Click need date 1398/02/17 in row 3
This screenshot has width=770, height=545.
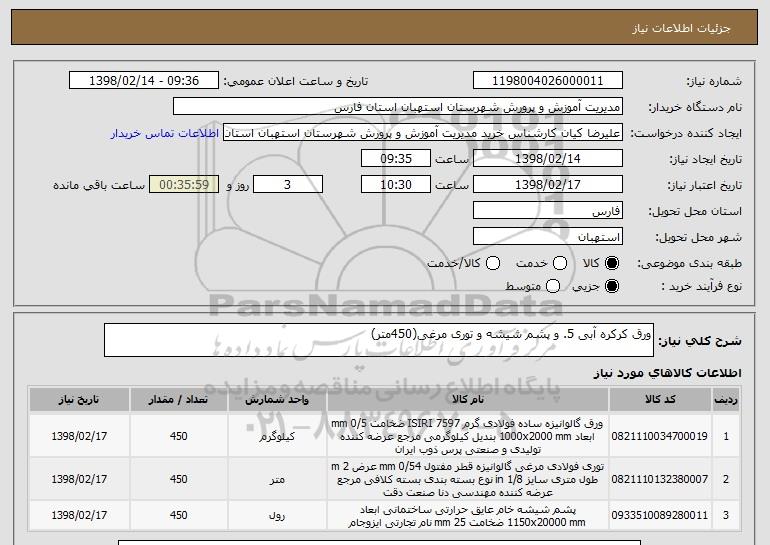point(79,515)
